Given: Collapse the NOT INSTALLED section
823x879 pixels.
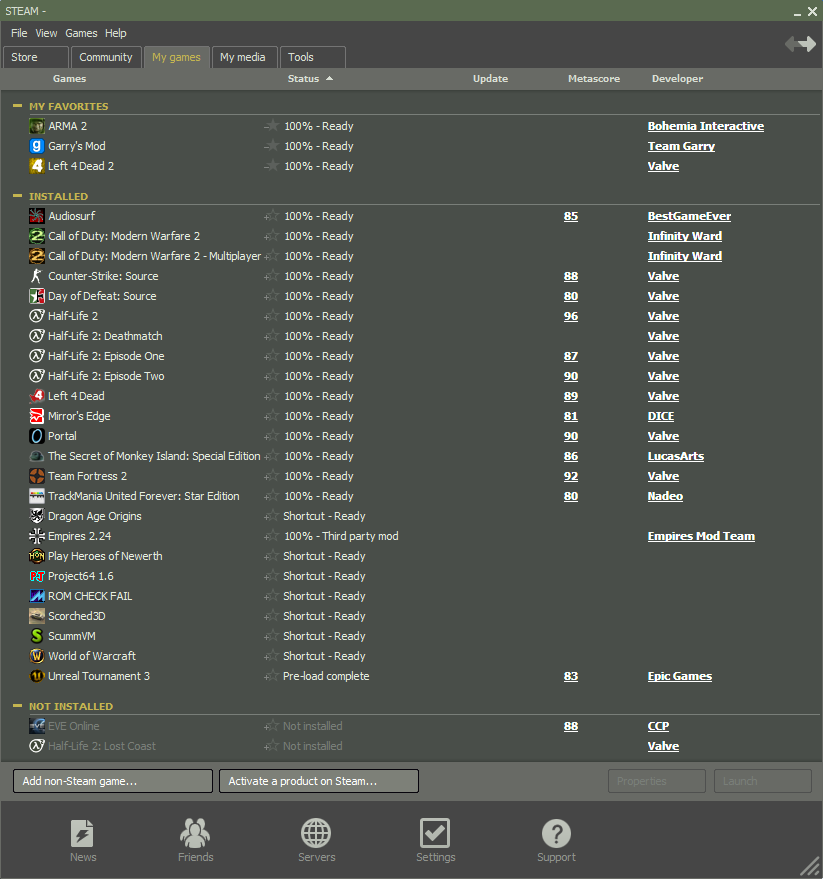Looking at the screenshot, I should (17, 706).
